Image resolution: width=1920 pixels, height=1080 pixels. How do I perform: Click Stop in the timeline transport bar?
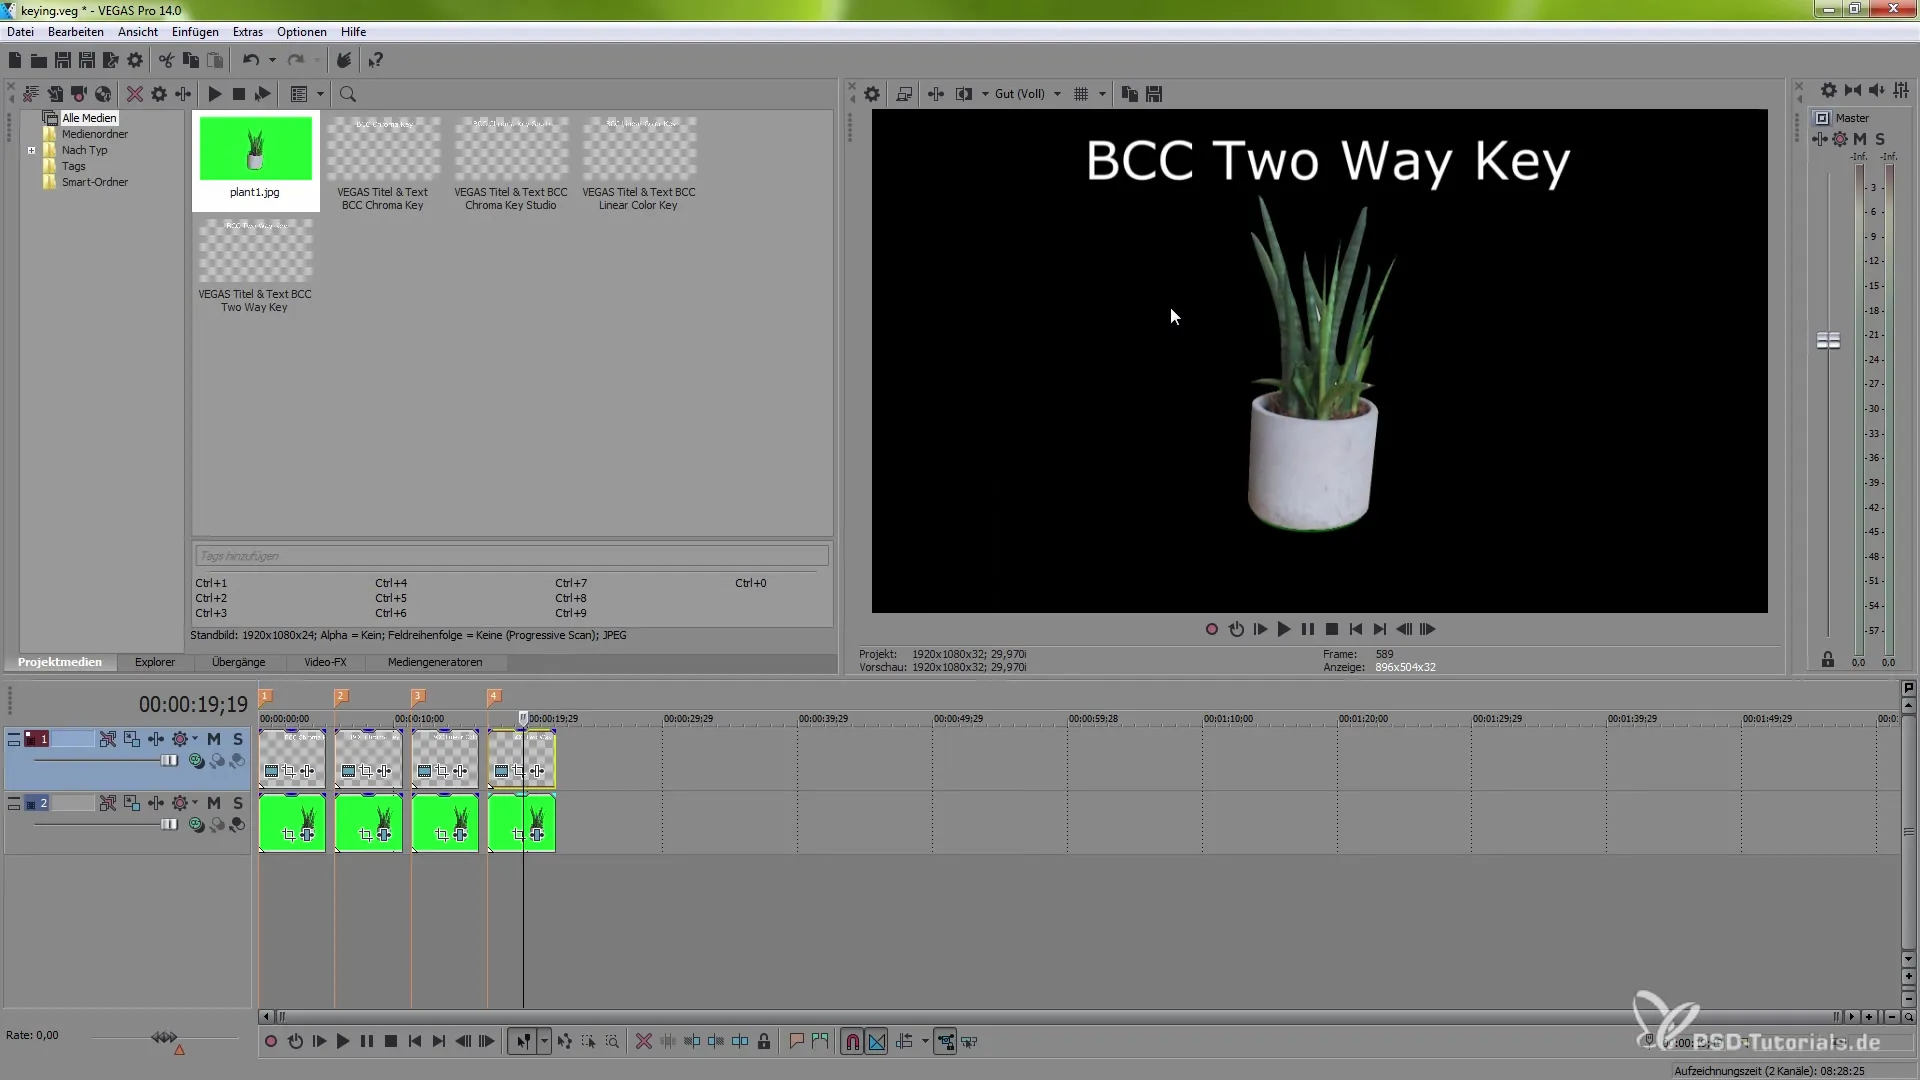tap(391, 1042)
